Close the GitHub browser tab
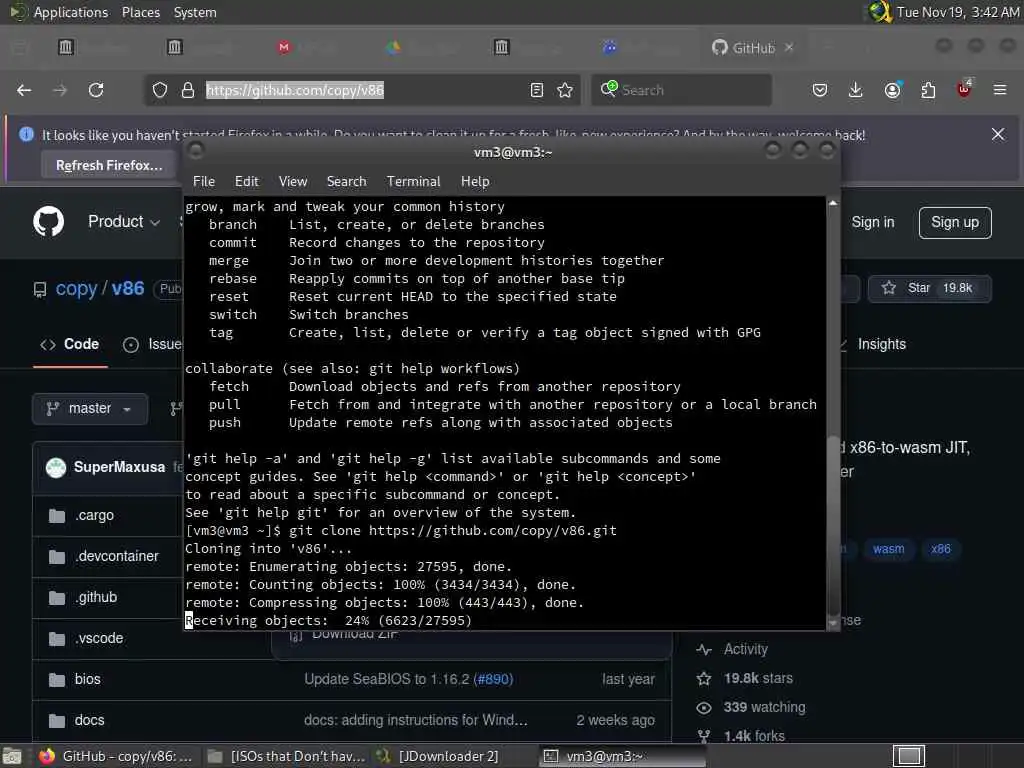1024x768 pixels. (x=789, y=47)
